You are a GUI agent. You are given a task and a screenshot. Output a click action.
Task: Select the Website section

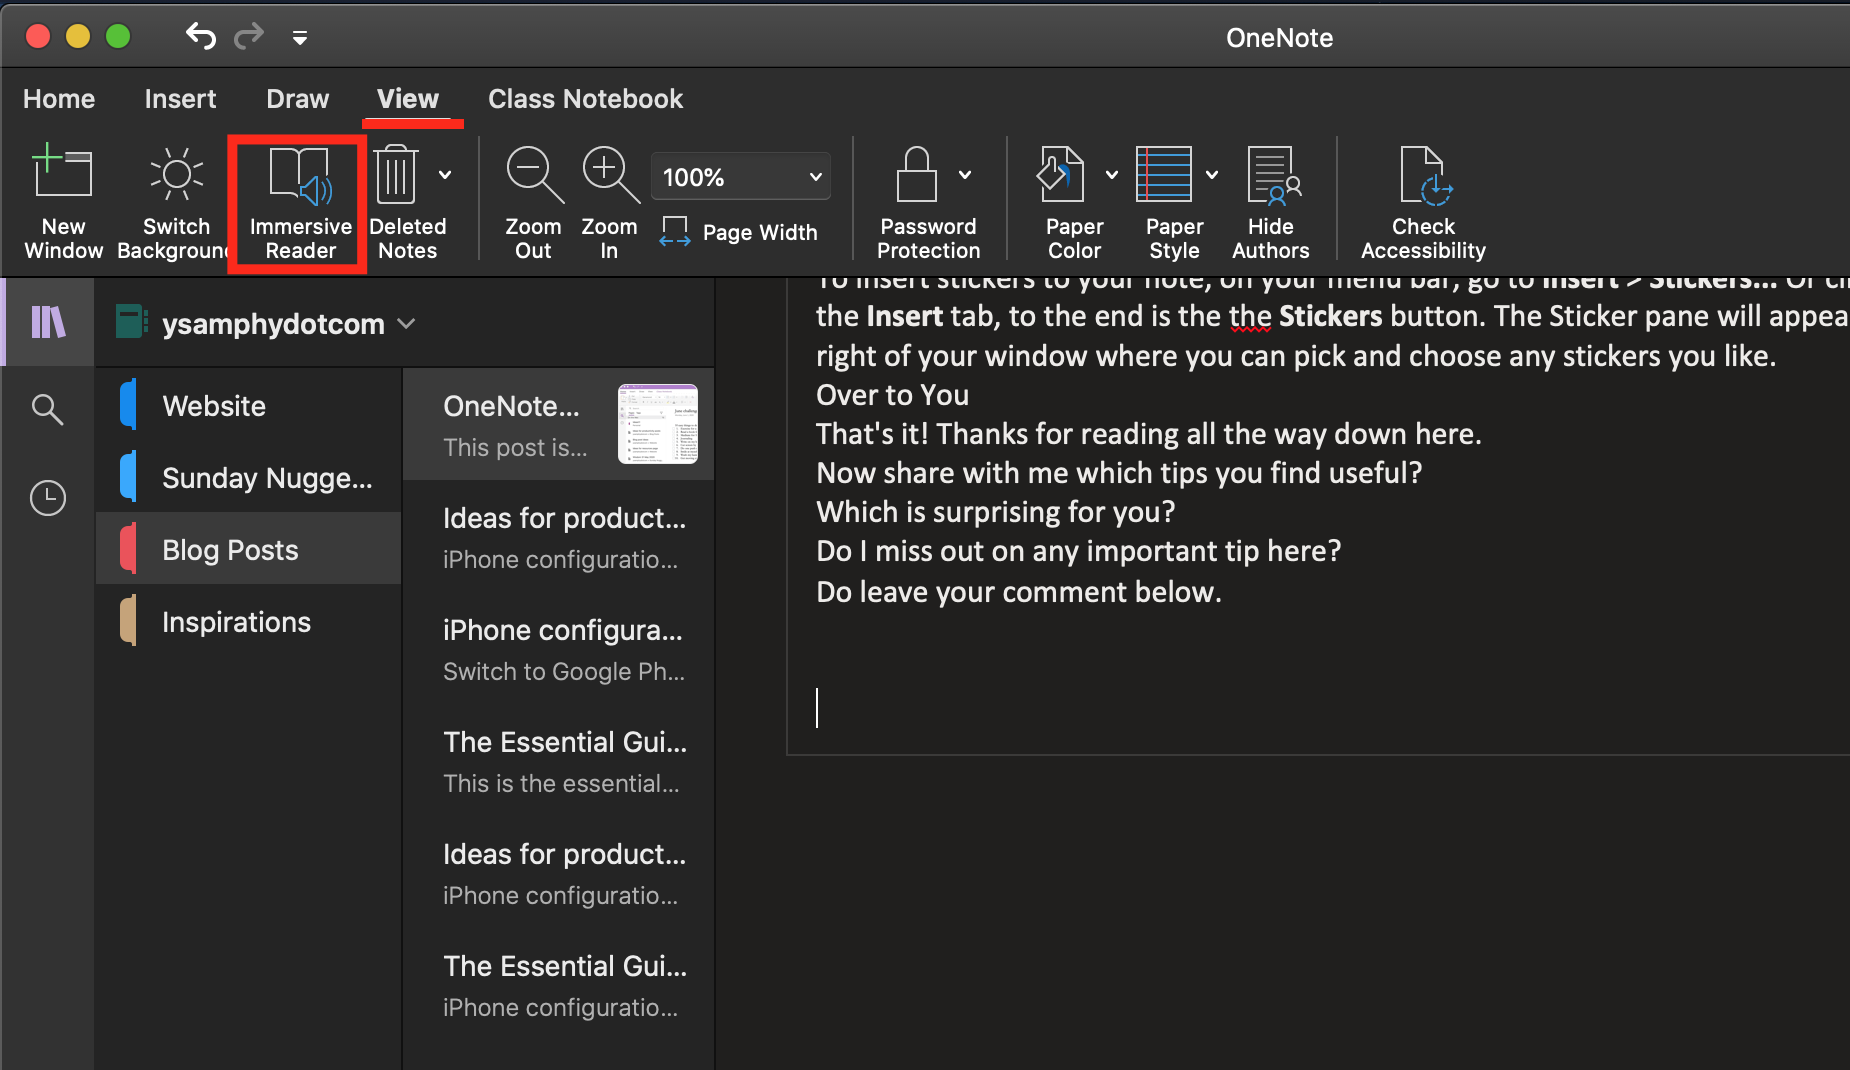[249, 406]
